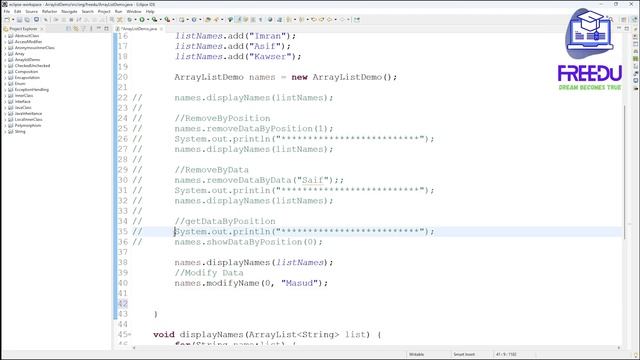
Task: Minimize the editor area
Action: 619,28
